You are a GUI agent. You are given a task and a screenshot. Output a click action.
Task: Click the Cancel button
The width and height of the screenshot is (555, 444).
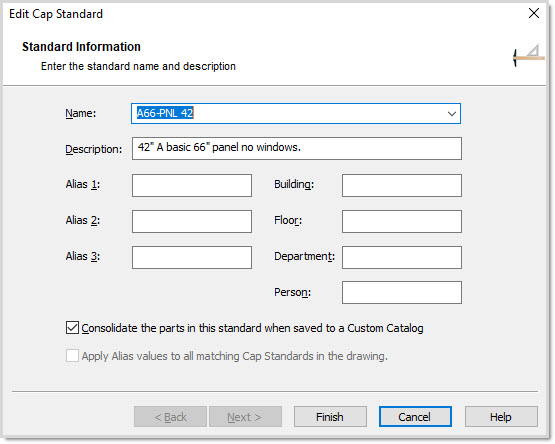click(415, 417)
